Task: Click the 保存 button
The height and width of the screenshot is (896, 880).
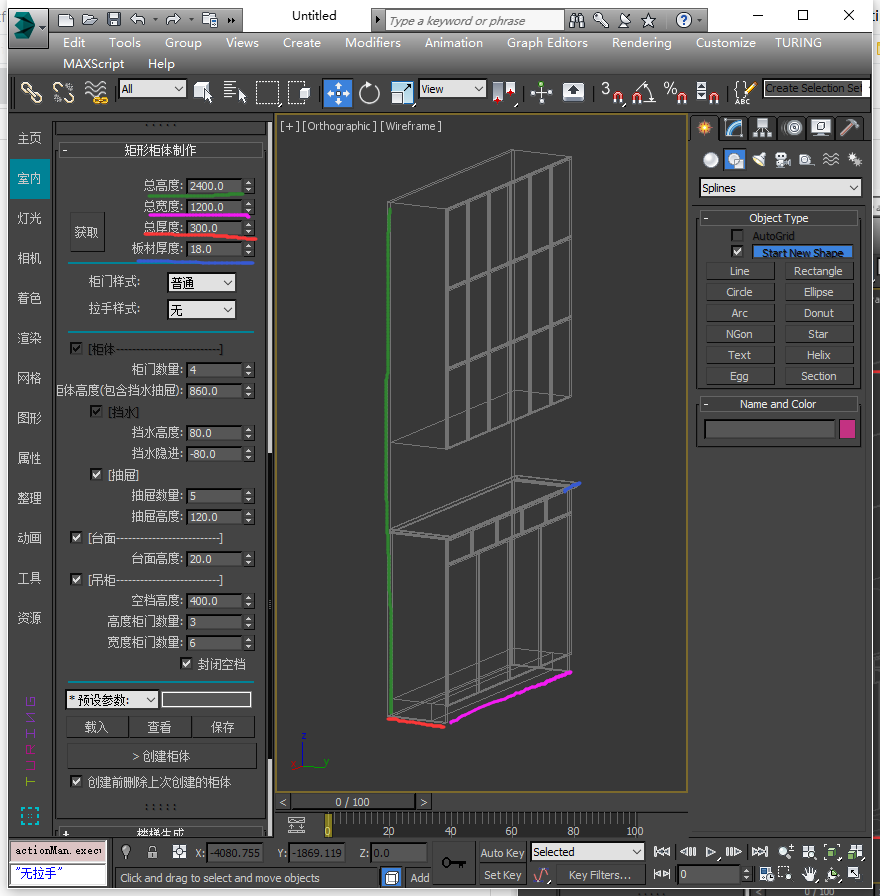Action: point(223,727)
